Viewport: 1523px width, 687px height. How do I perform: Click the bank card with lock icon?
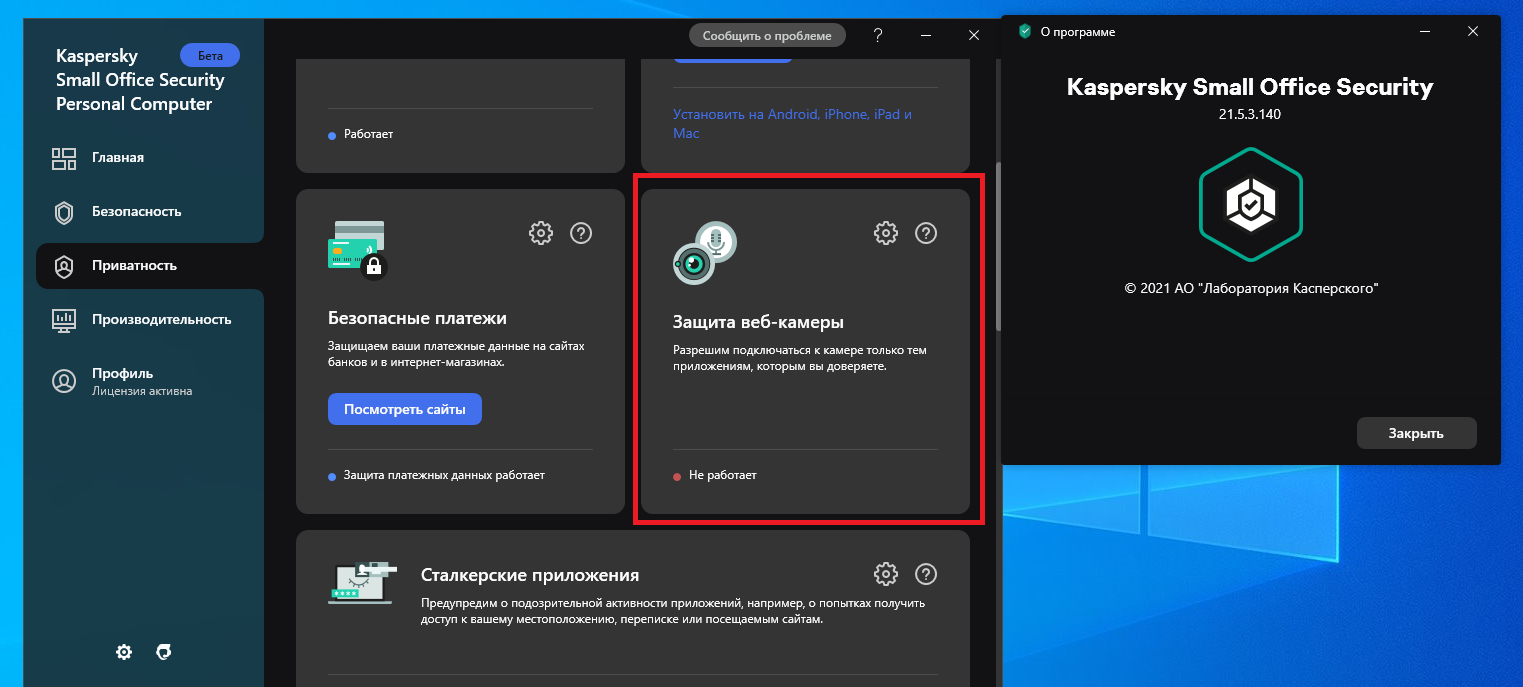(x=357, y=250)
